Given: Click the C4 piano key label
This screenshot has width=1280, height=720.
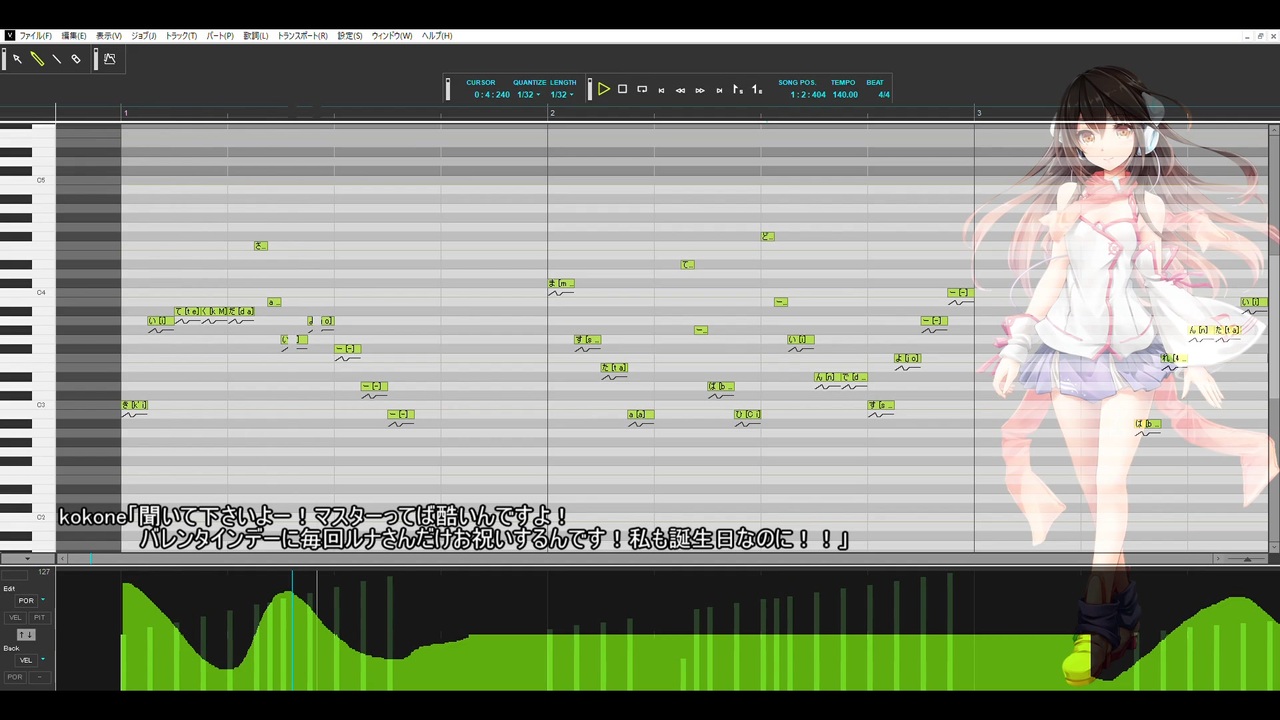Looking at the screenshot, I should [41, 292].
